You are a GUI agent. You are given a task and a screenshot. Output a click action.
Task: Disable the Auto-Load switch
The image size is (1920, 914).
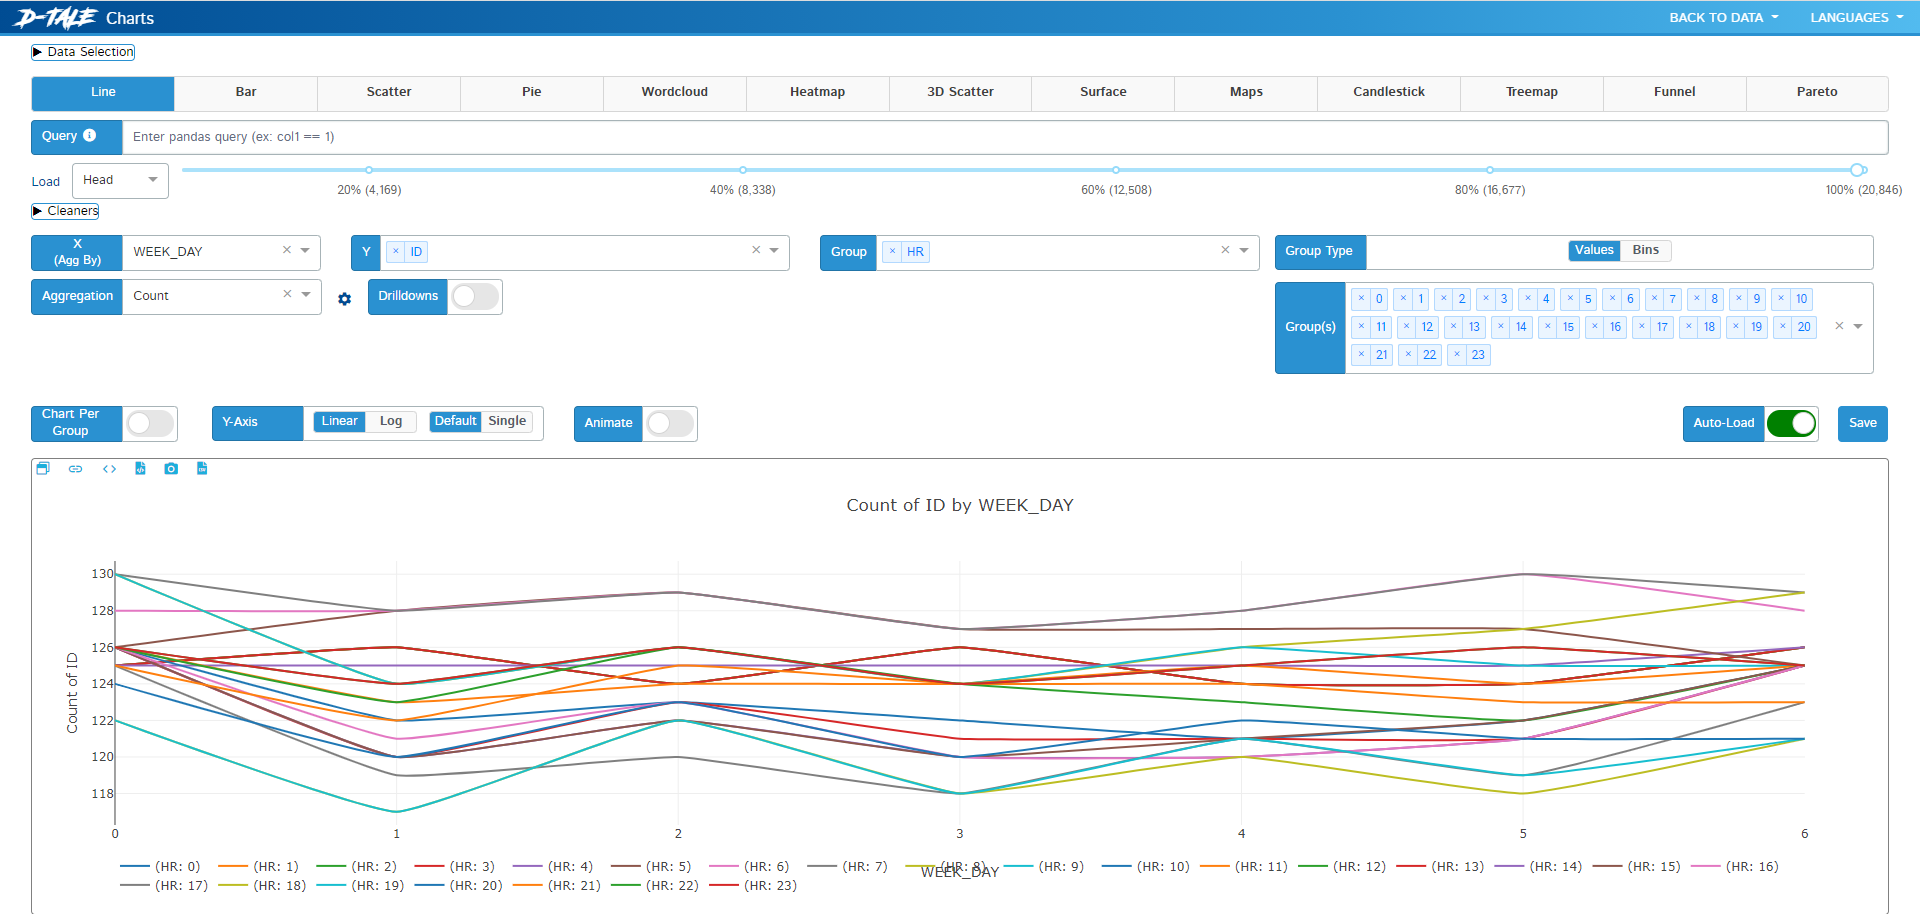pos(1791,423)
